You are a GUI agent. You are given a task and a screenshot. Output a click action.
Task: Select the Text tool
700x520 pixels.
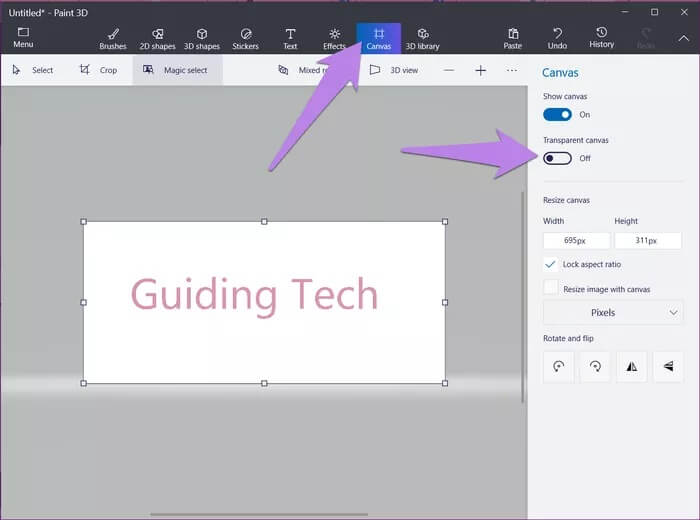point(290,39)
